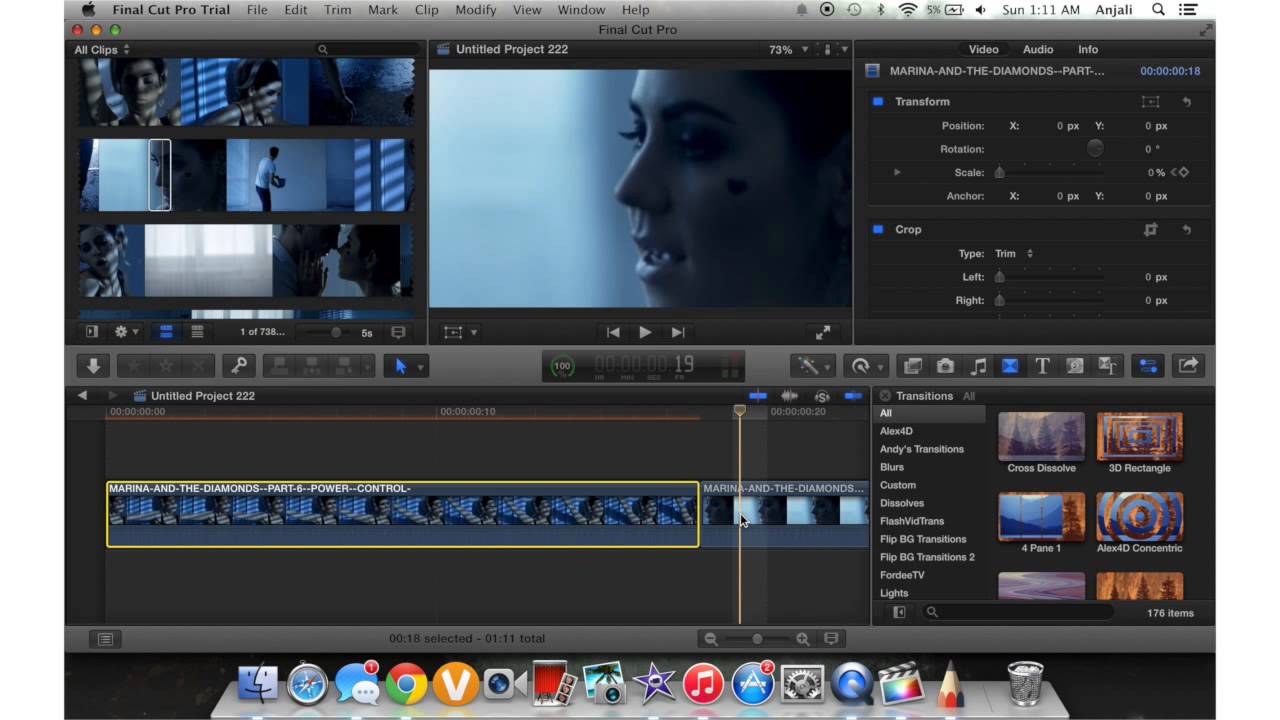Open the Modify menu
Screen dimensions: 1280x720
[475, 10]
